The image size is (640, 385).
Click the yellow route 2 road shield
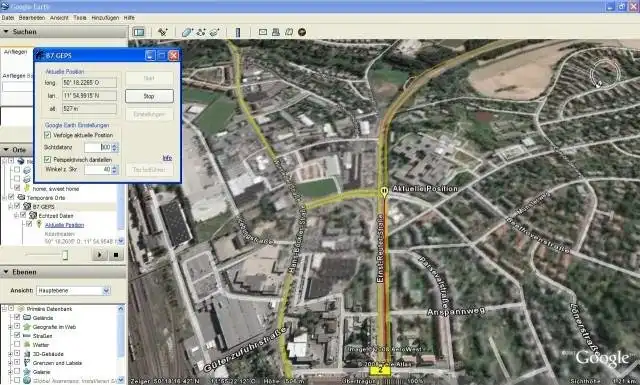(x=380, y=371)
